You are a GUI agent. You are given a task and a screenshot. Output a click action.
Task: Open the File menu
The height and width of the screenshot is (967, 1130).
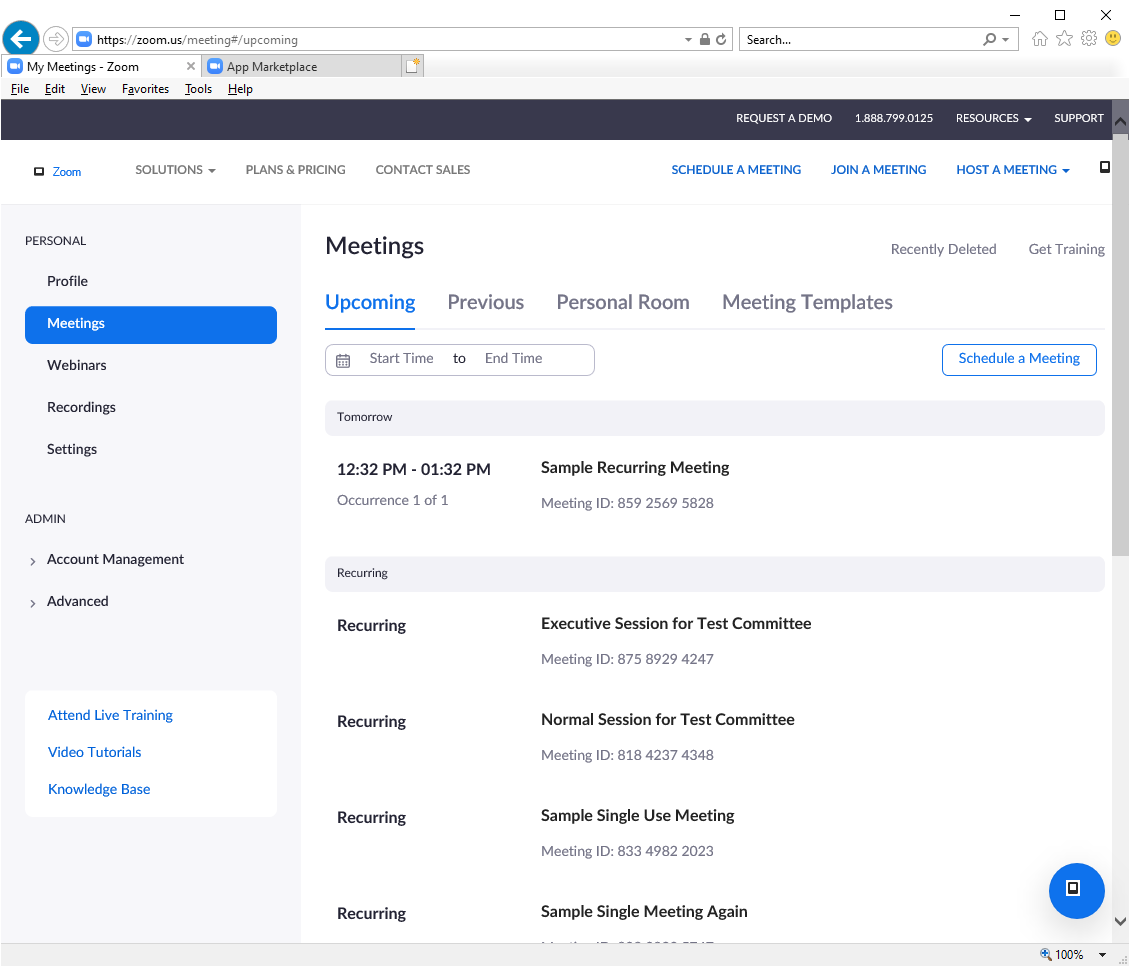click(20, 89)
